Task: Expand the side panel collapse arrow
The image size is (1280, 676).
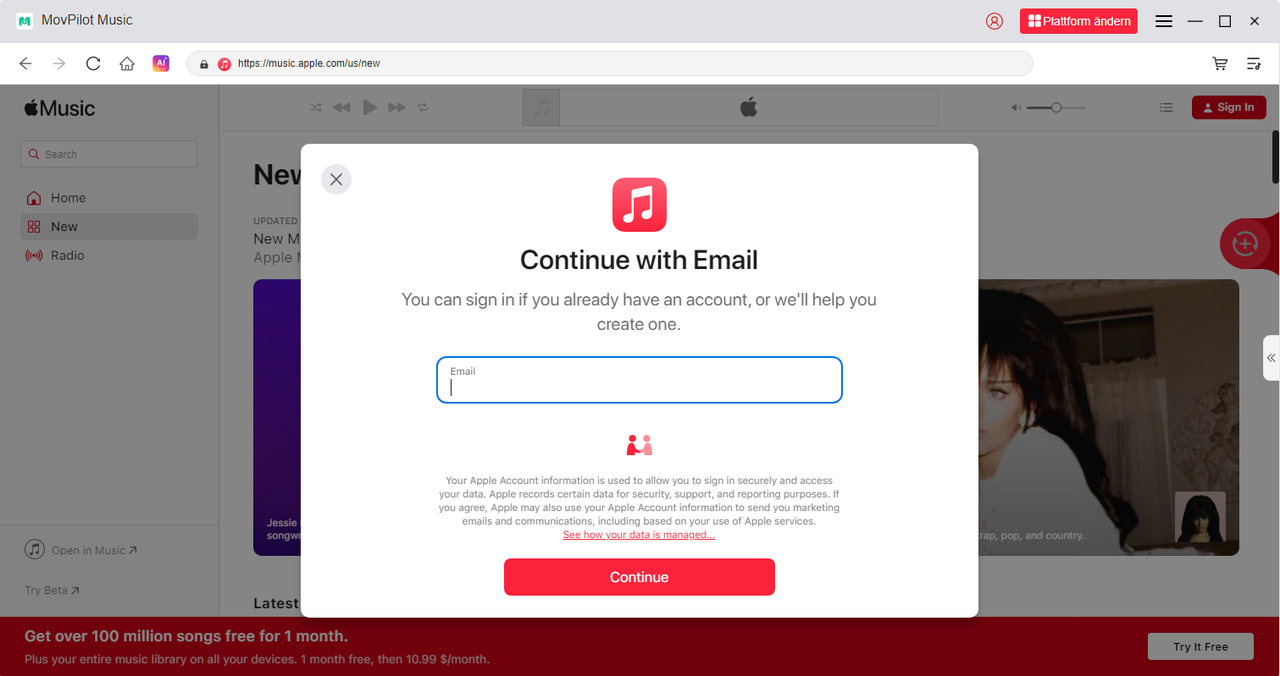Action: tap(1271, 358)
